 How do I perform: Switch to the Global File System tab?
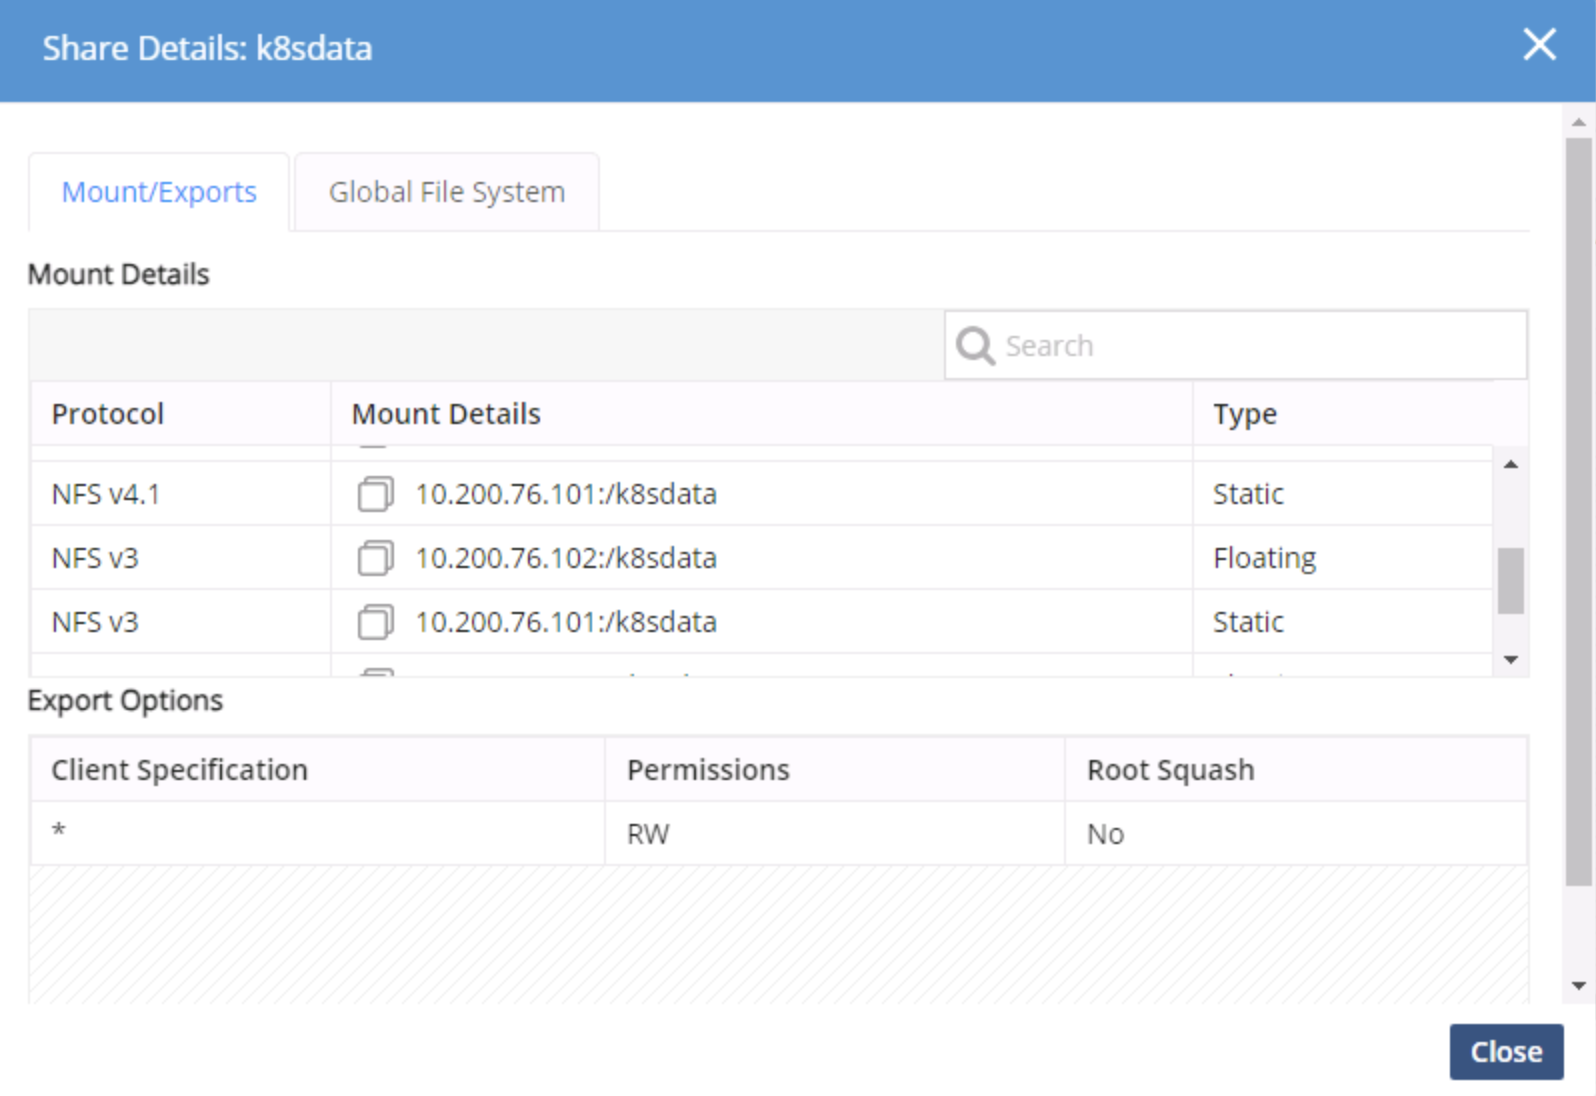[447, 192]
